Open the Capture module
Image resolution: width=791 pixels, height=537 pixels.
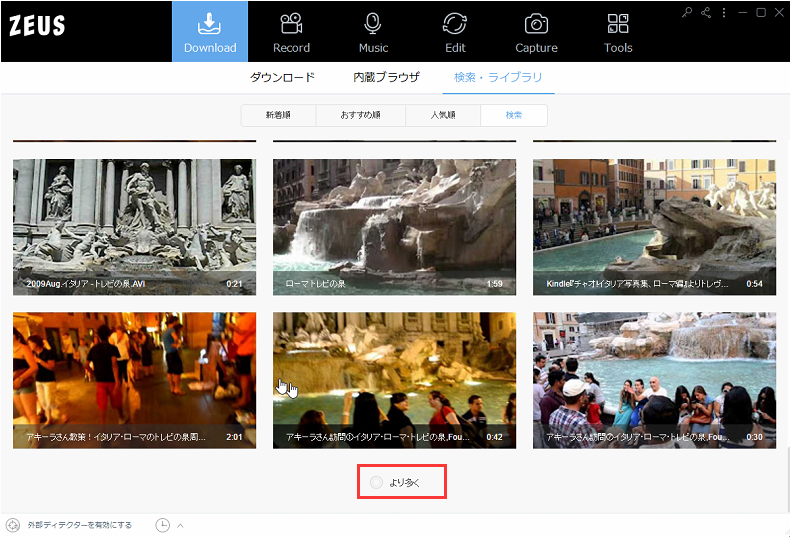point(536,32)
